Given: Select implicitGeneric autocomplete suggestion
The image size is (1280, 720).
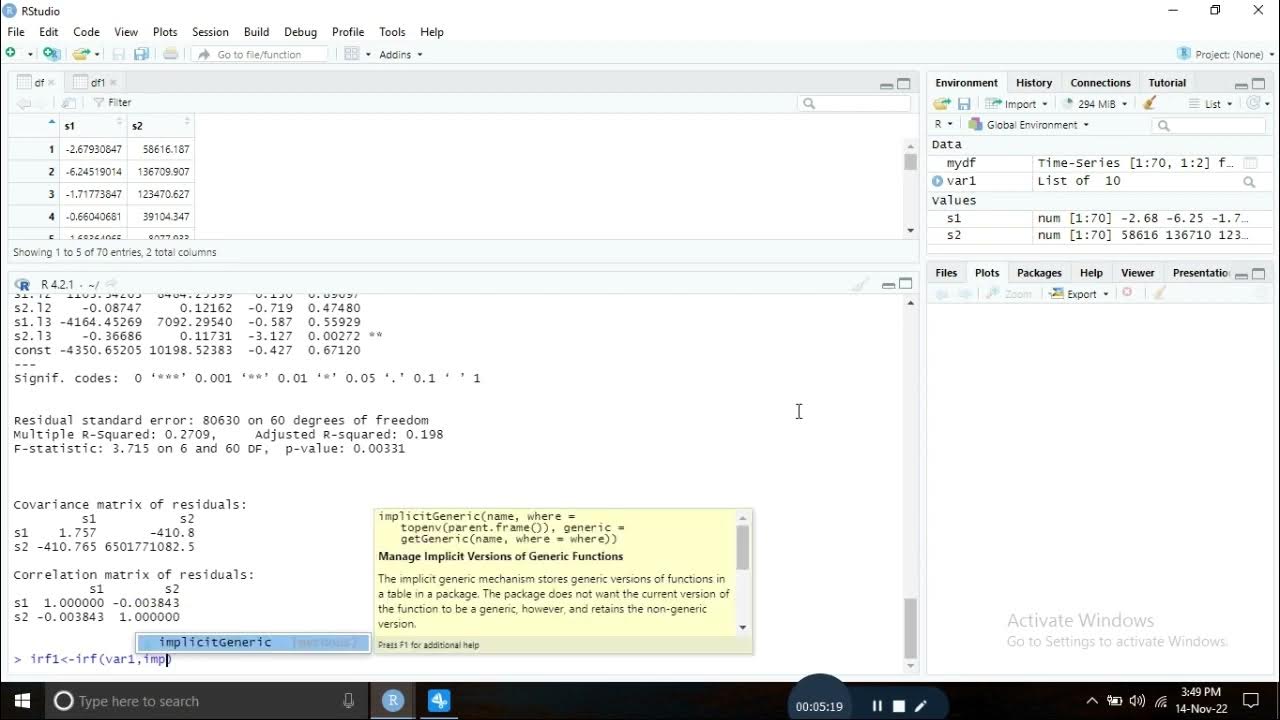Looking at the screenshot, I should point(253,643).
